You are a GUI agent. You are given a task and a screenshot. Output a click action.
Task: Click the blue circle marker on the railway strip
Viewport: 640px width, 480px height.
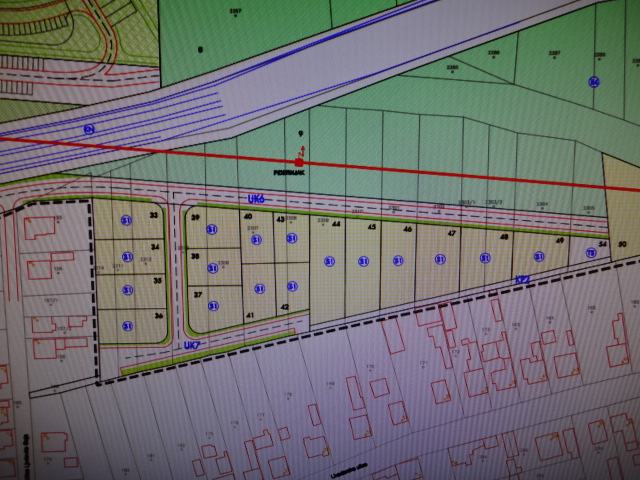click(x=89, y=130)
